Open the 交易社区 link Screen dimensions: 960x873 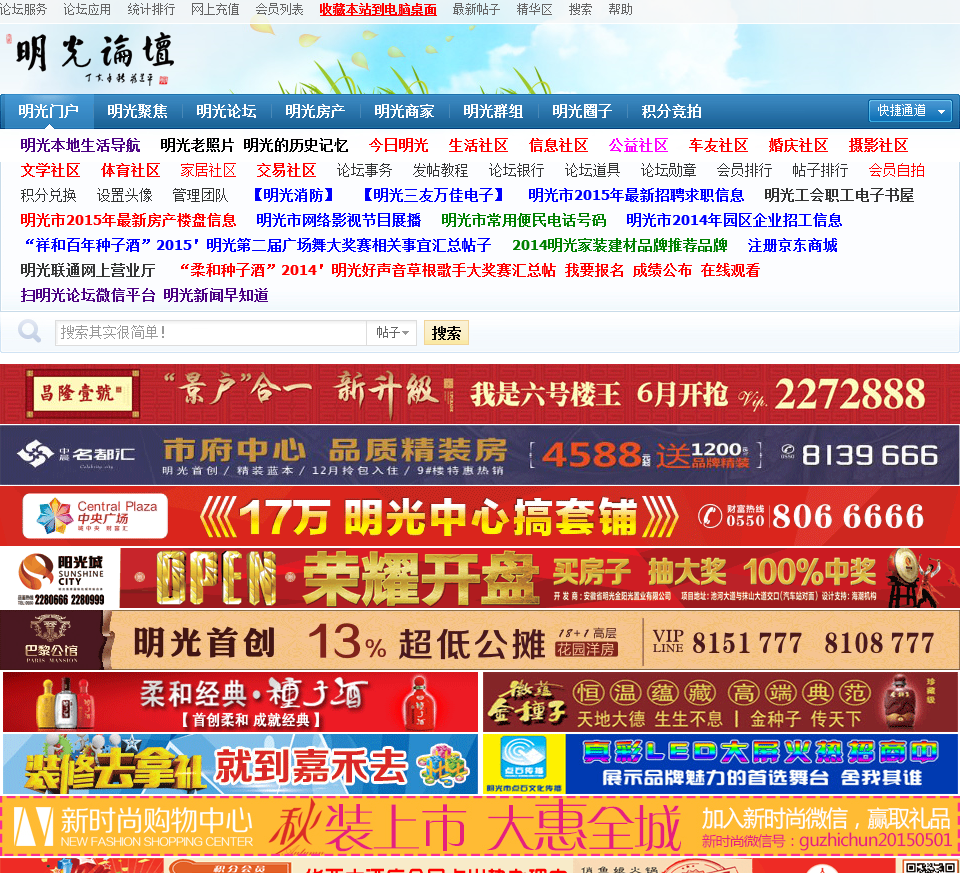tap(286, 170)
